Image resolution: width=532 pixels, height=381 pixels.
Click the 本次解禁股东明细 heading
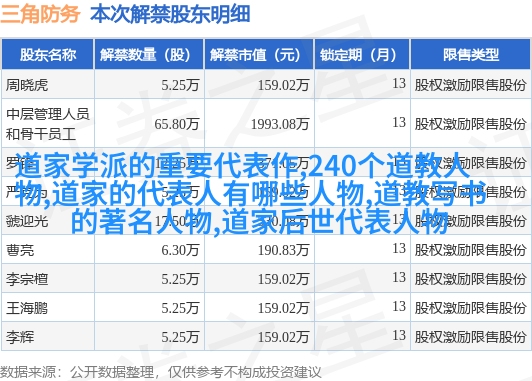(x=170, y=14)
